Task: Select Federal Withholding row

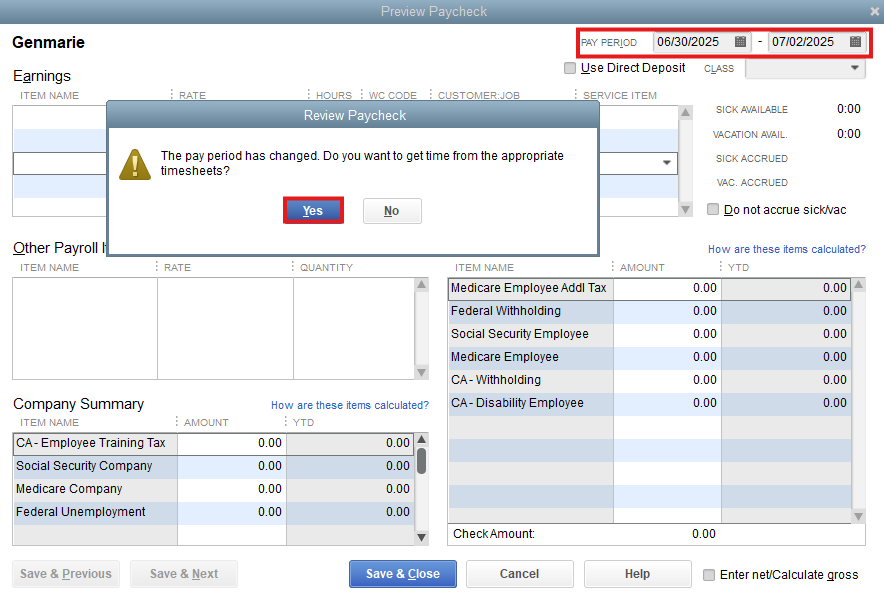Action: tap(649, 311)
